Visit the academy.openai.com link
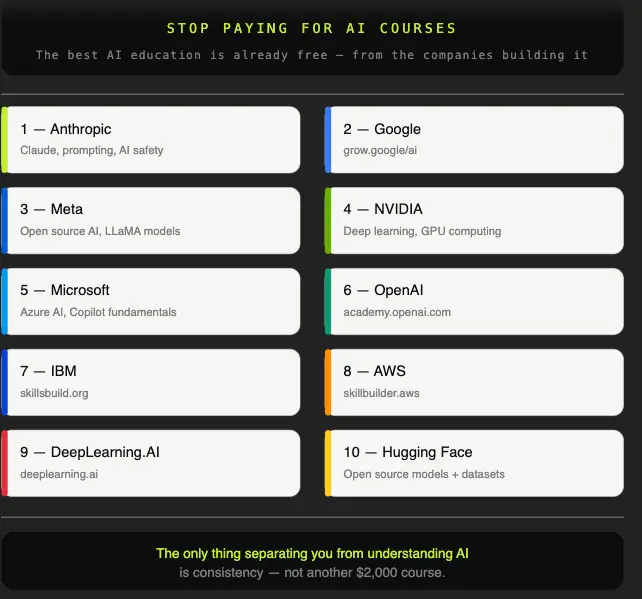Image resolution: width=642 pixels, height=599 pixels. point(397,312)
